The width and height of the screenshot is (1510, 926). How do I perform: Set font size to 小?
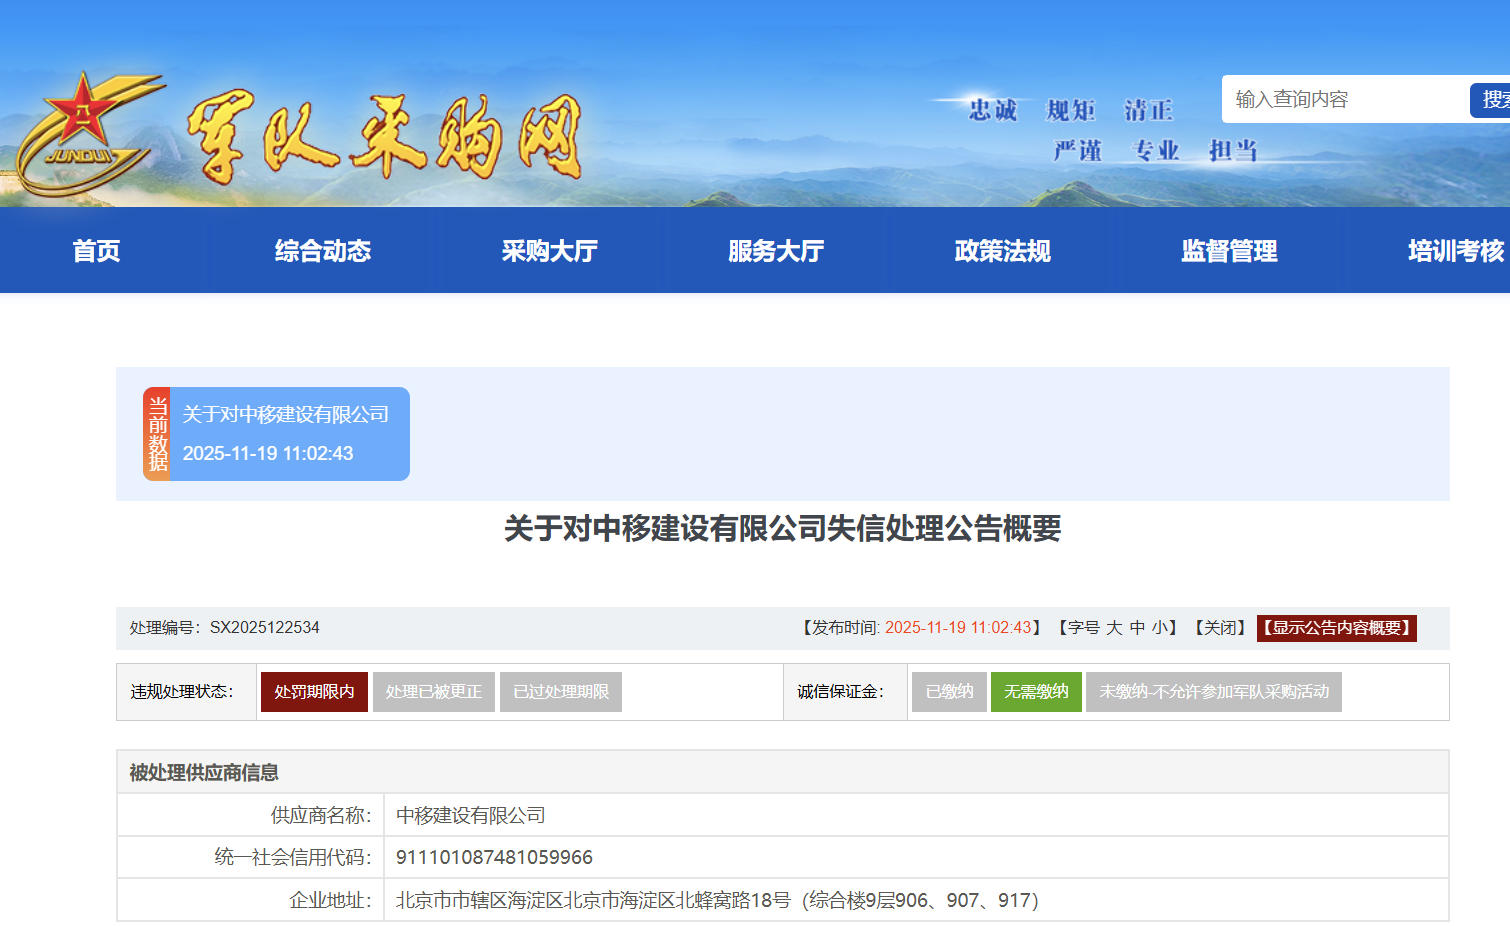coord(1159,628)
